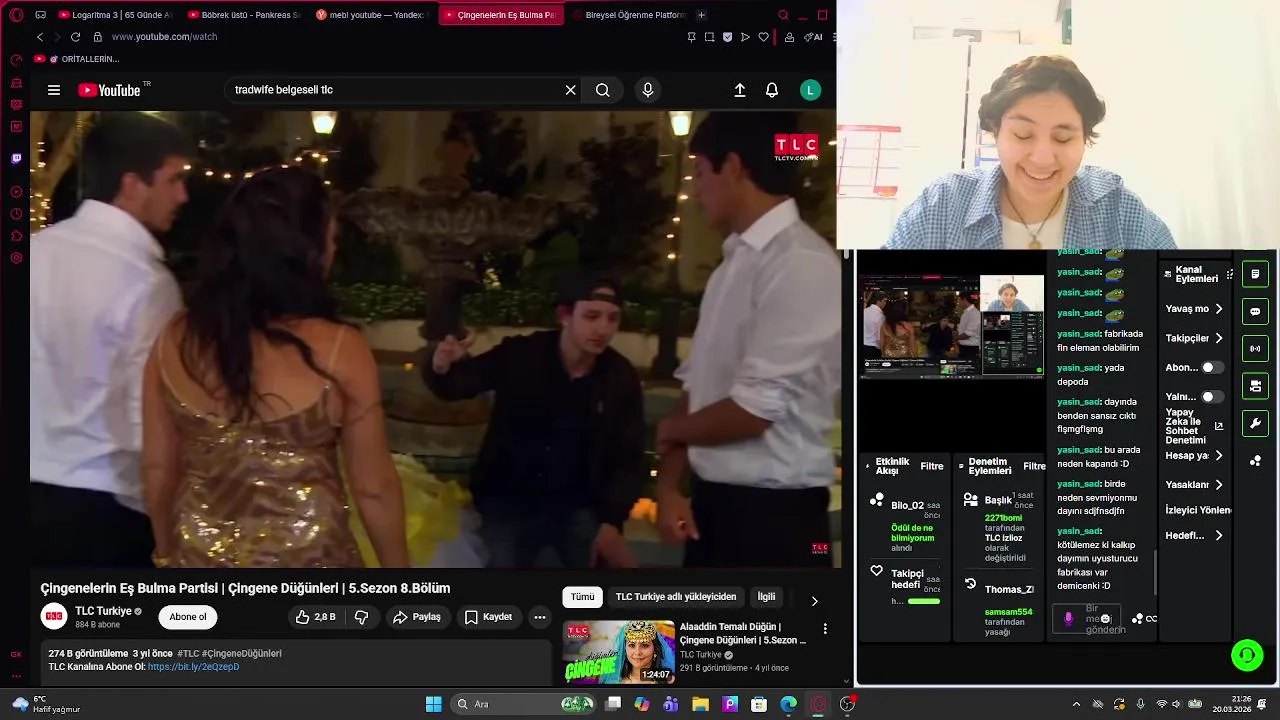Switch to the Bireysel Öğrenme Platformu tab
1280x720 pixels.
(629, 15)
